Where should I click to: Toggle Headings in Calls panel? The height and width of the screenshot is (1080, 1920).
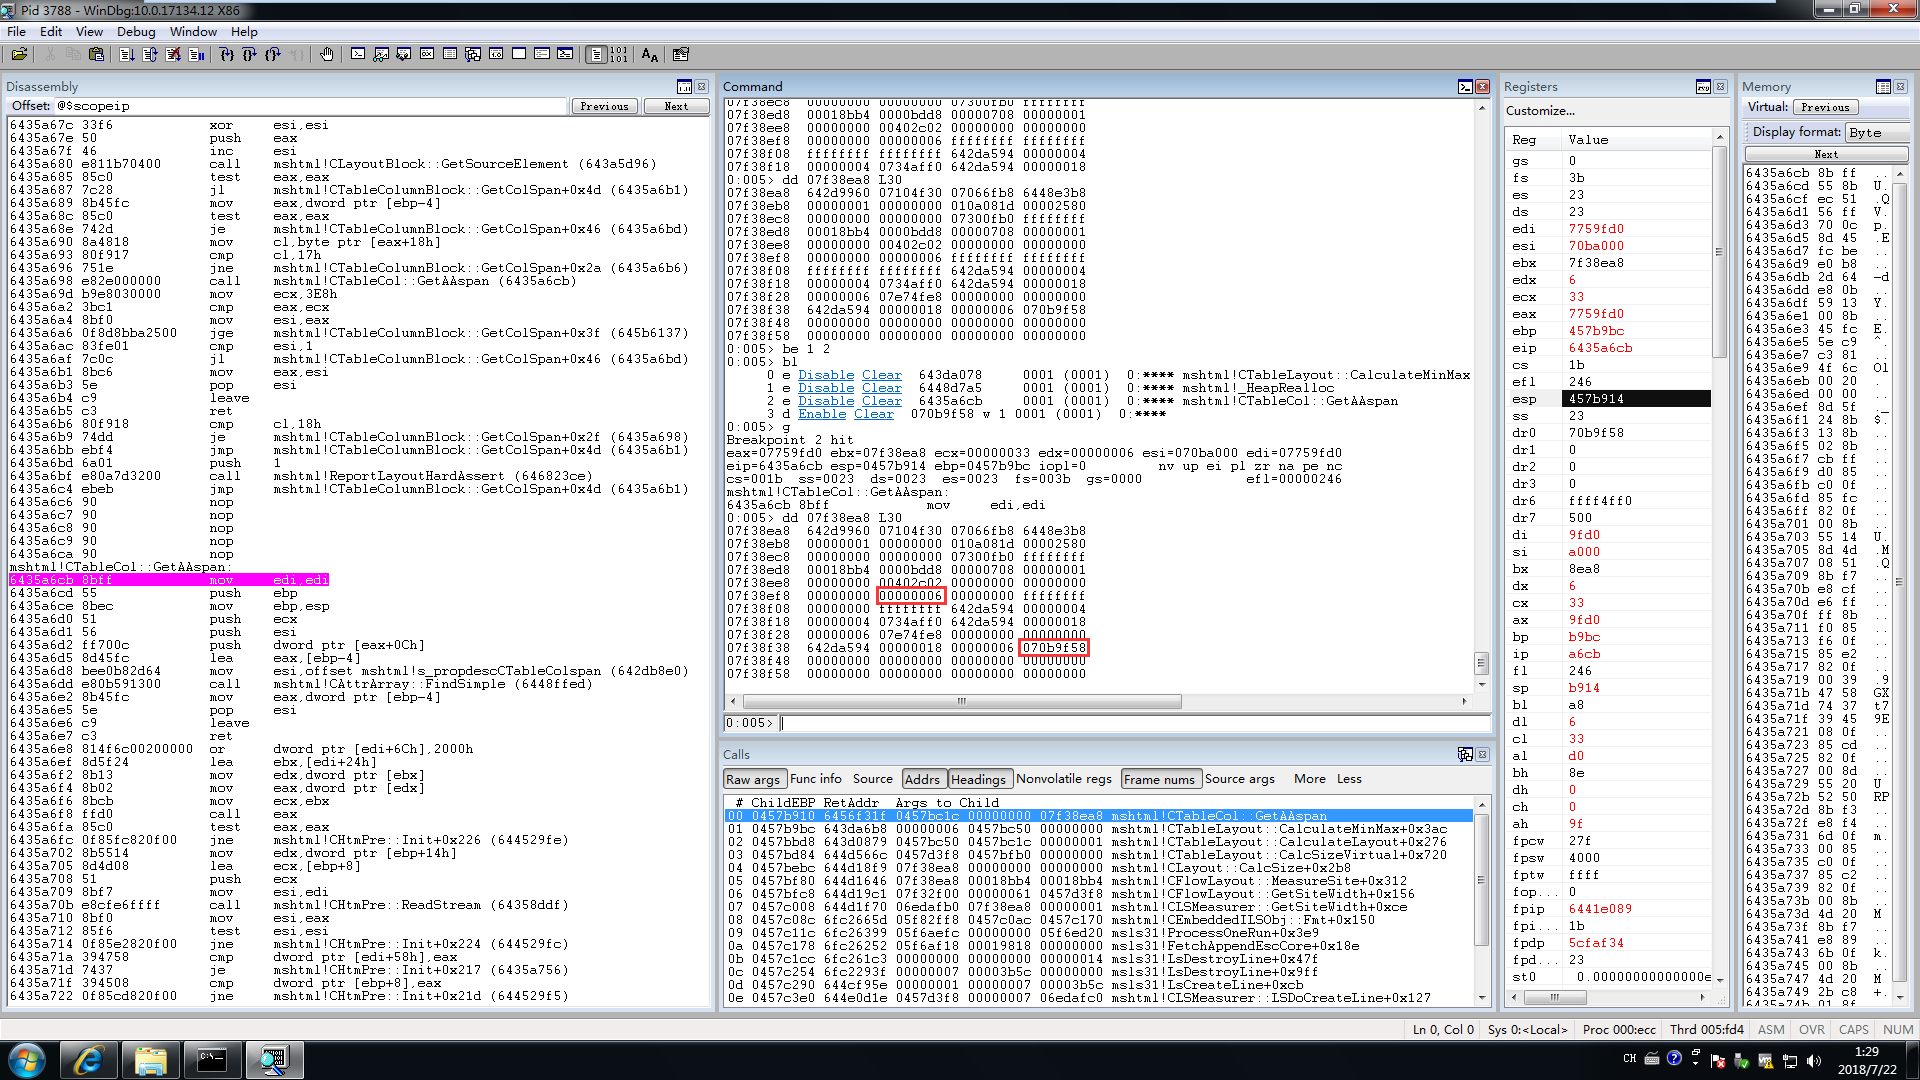(x=978, y=779)
